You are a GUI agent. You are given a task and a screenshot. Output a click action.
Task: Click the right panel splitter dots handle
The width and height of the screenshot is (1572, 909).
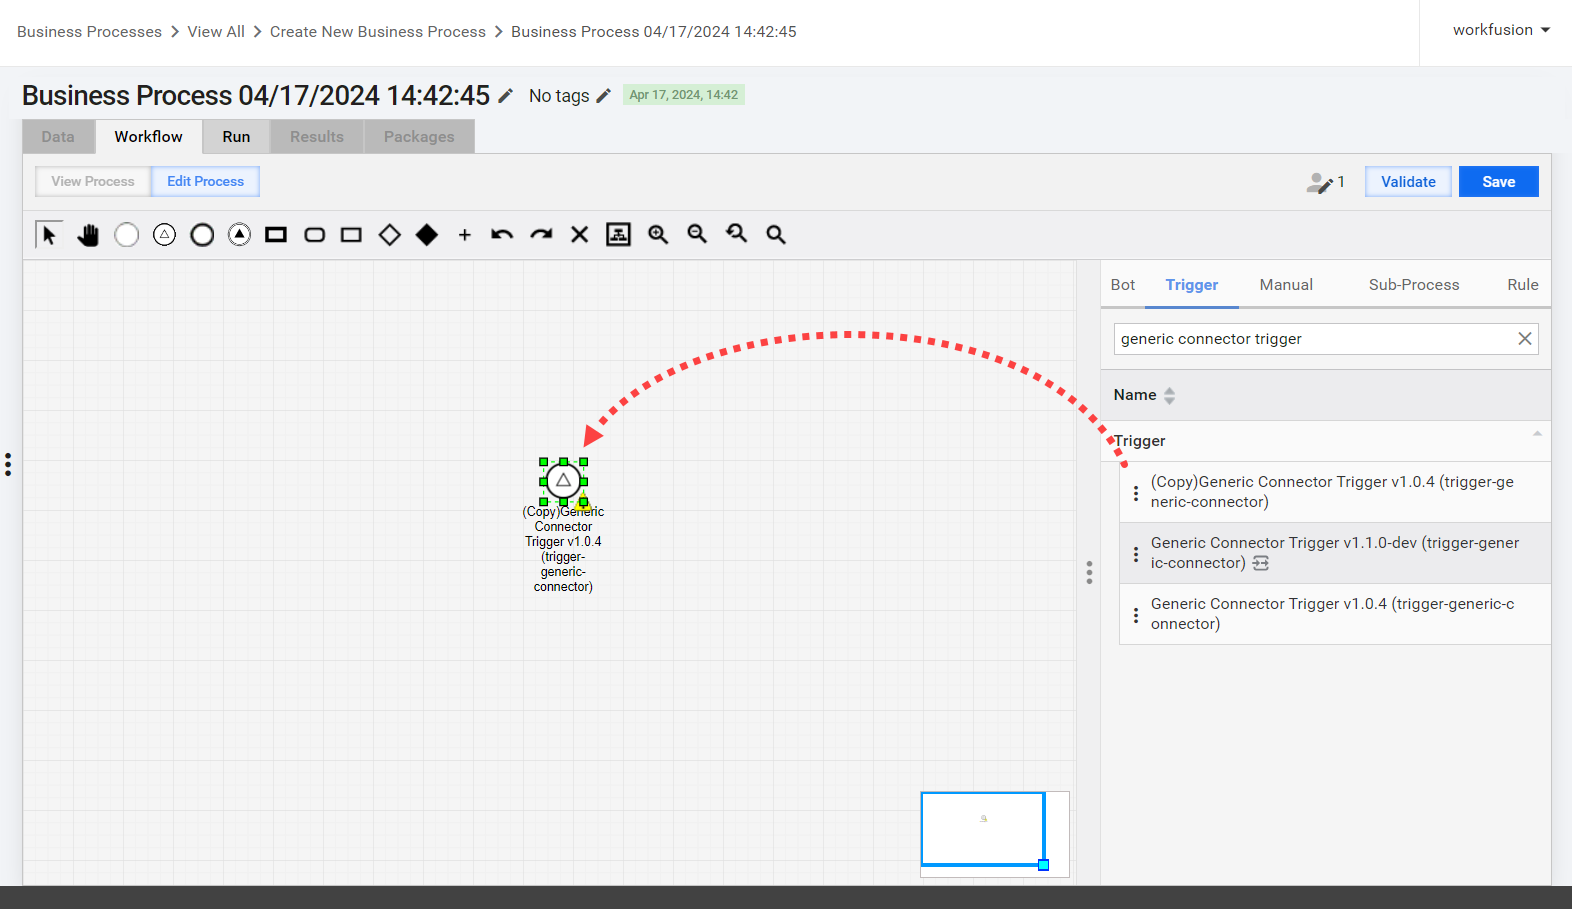(x=1089, y=572)
